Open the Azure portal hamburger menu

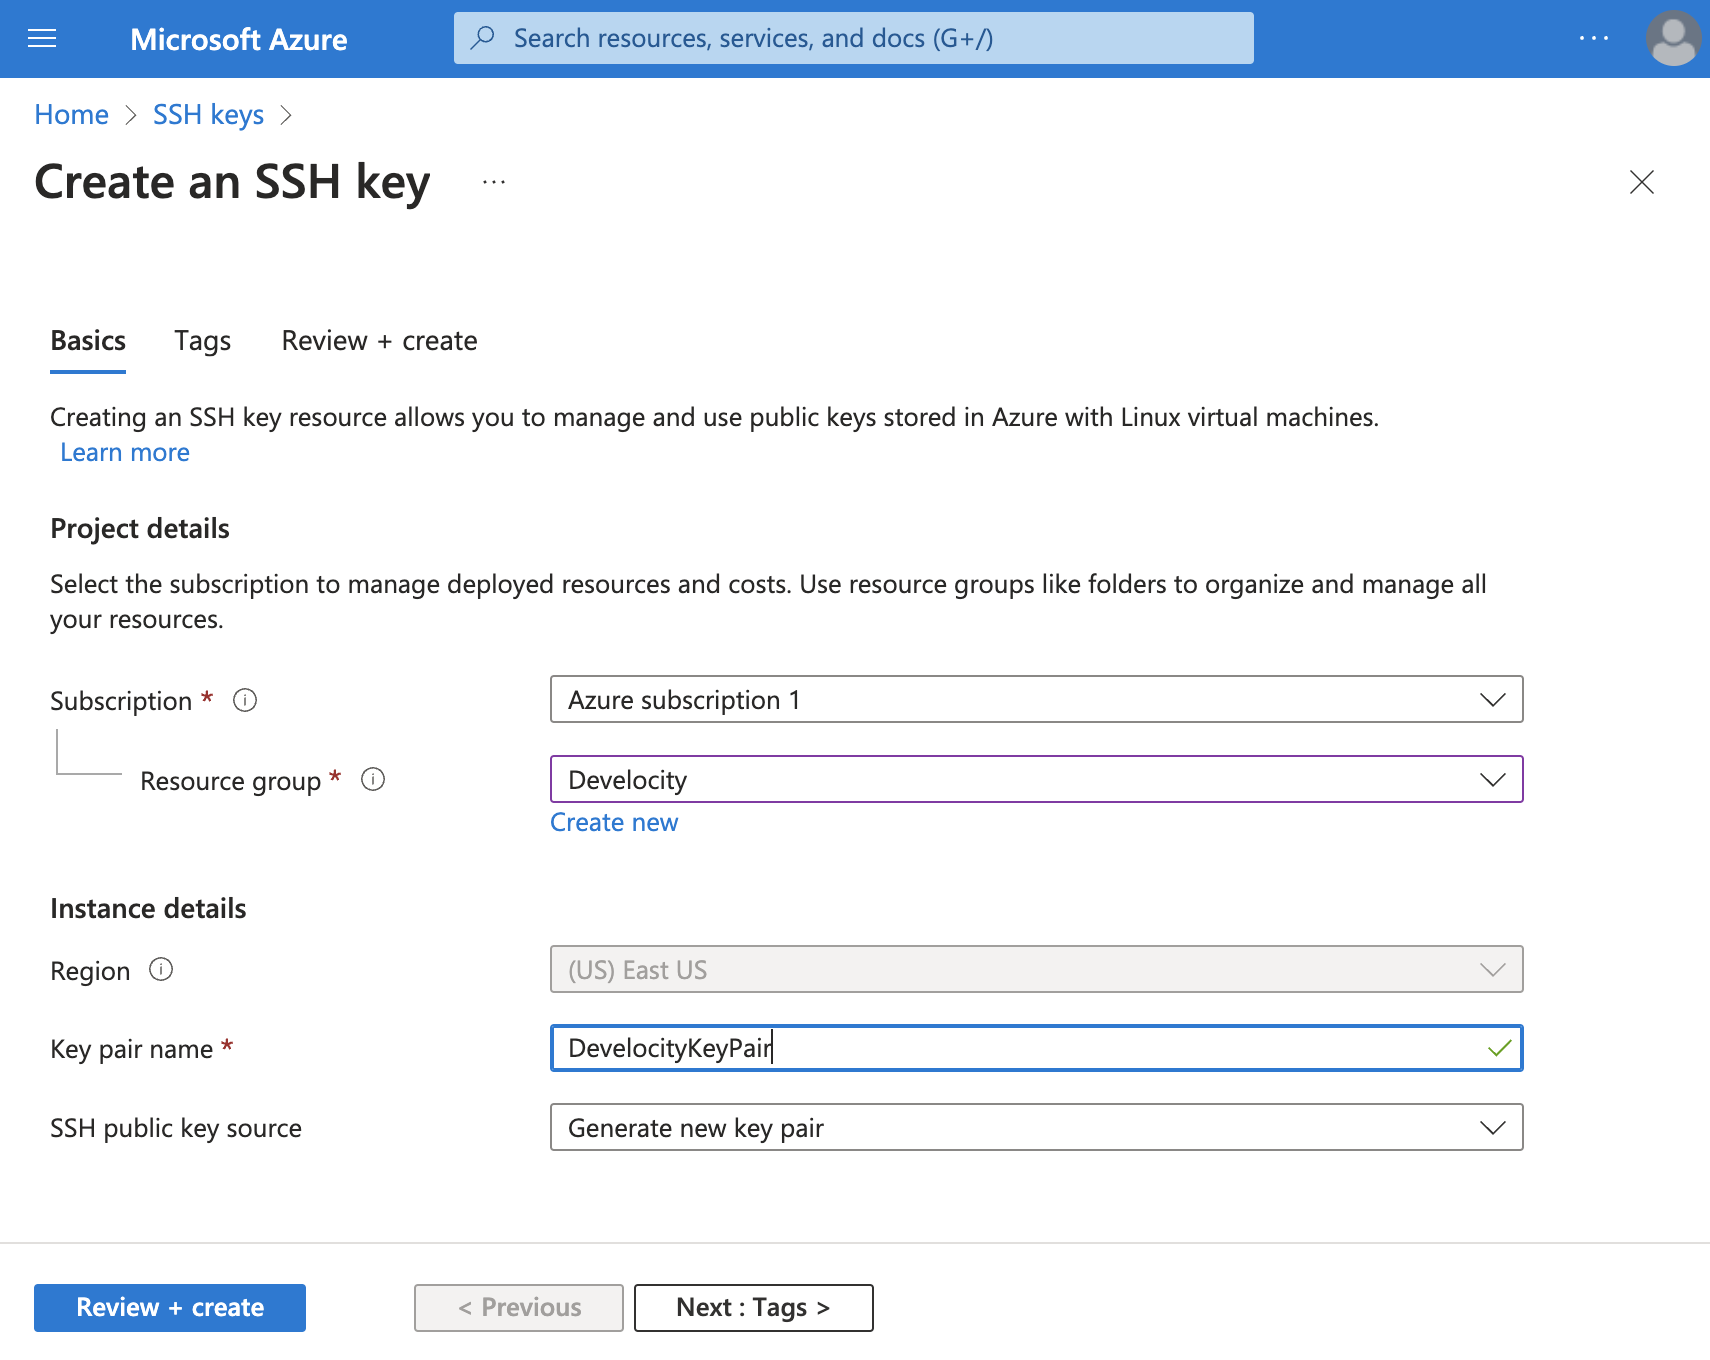point(41,38)
